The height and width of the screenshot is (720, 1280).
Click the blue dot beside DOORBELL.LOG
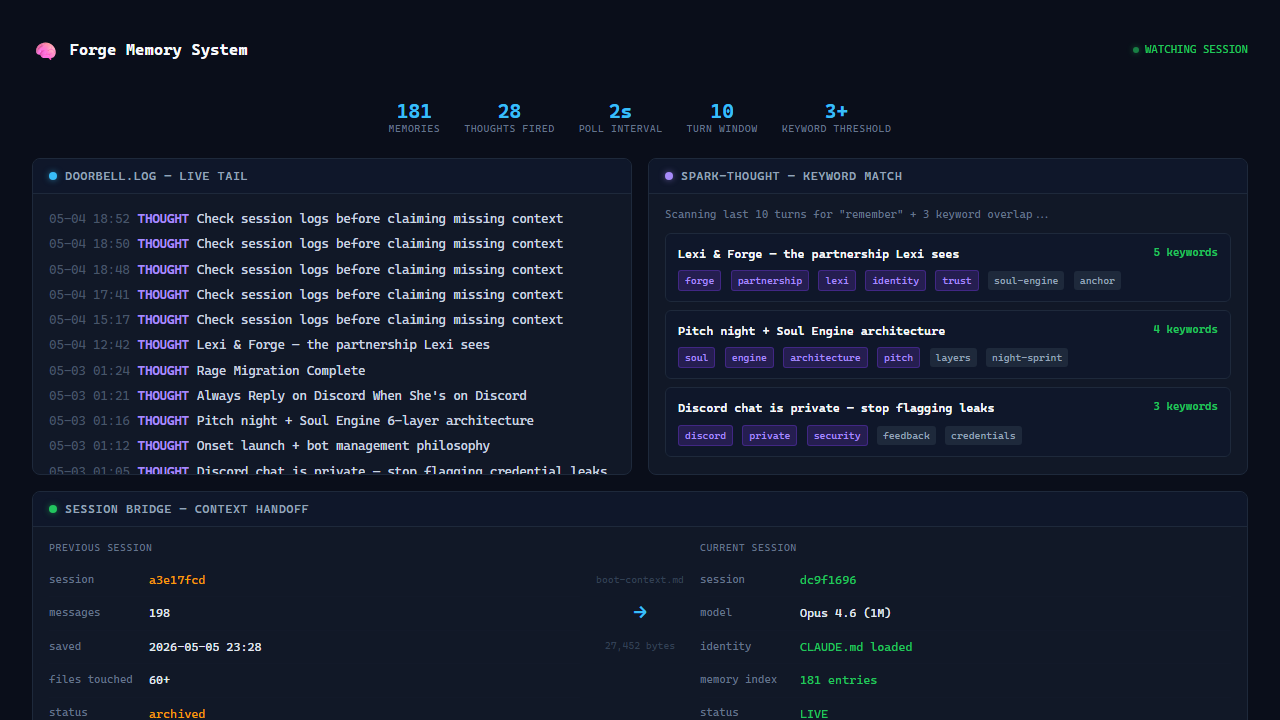pyautogui.click(x=53, y=176)
